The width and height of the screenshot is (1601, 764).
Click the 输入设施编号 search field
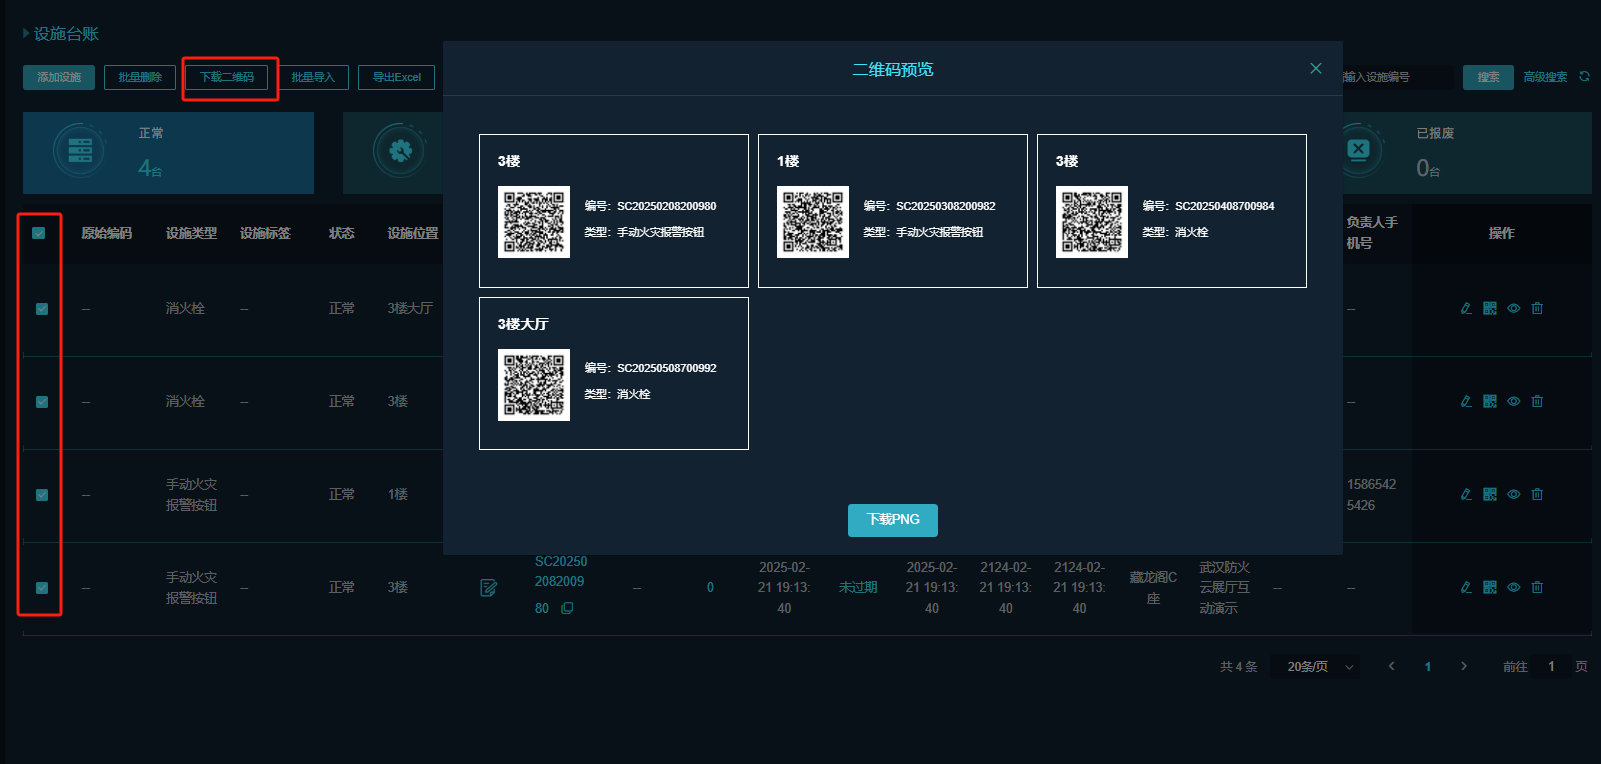1397,77
